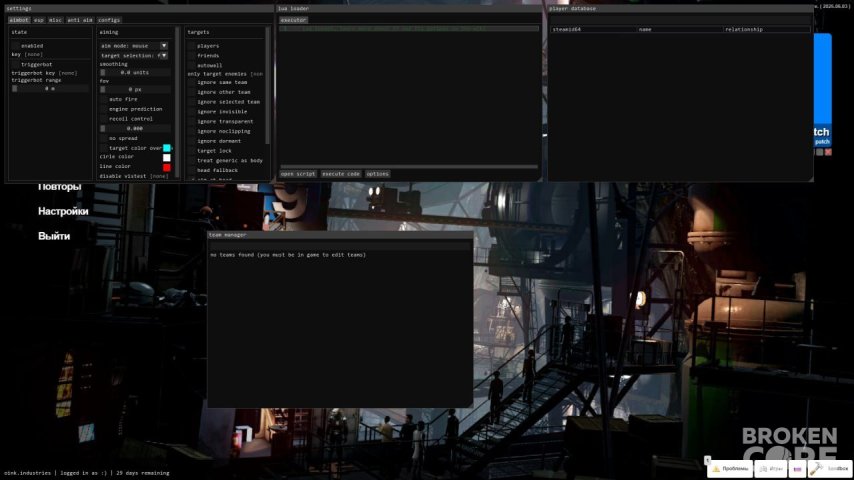Screen dimensions: 854x480
Task: Click the purple icon in bottom bar
Action: point(797,469)
